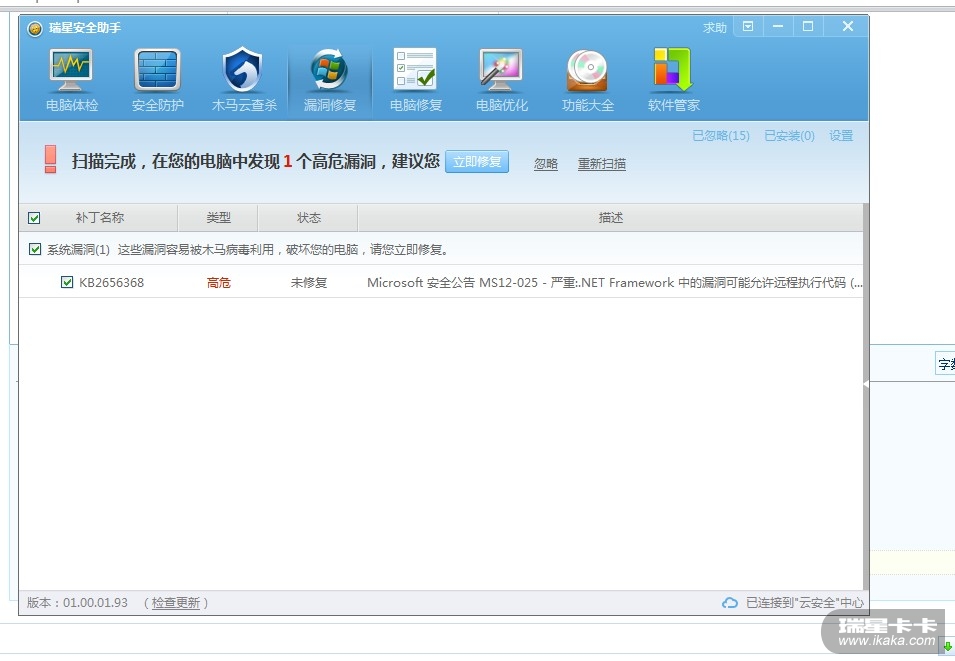The image size is (955, 661).
Task: Click the 版本：01.00.01.93 version text
Action: click(x=77, y=603)
